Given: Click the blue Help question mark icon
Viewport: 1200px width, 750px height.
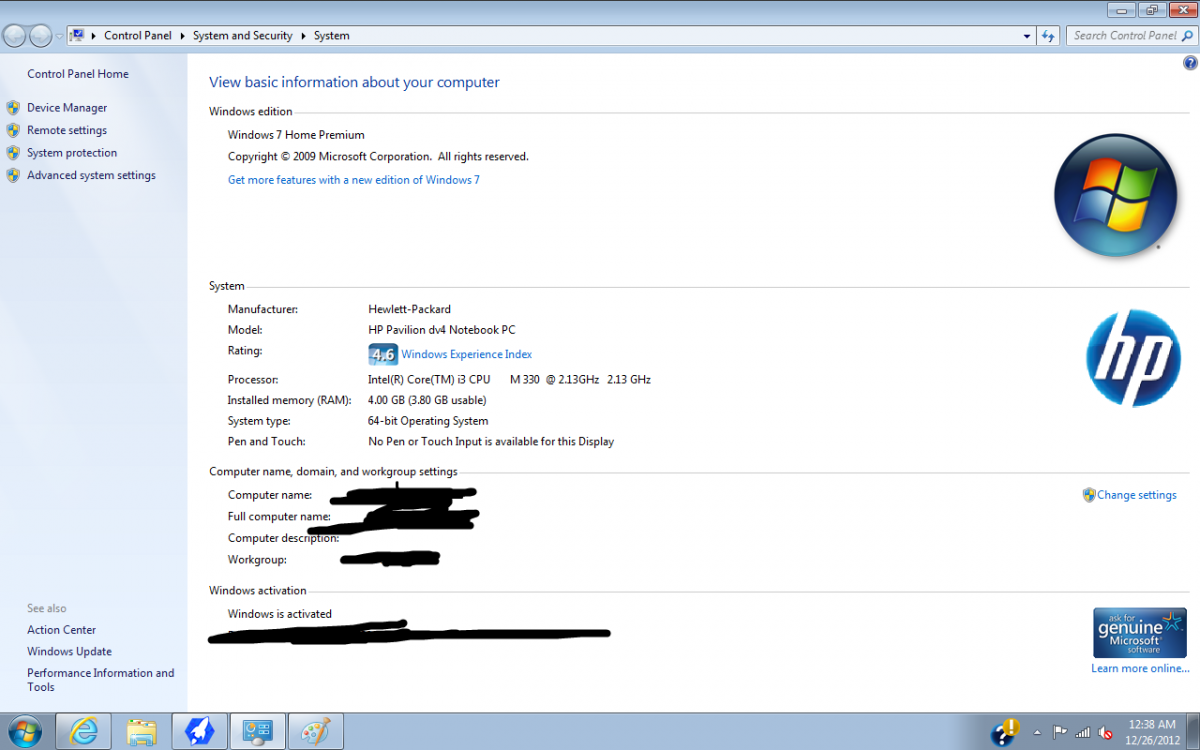Looking at the screenshot, I should pos(1190,63).
